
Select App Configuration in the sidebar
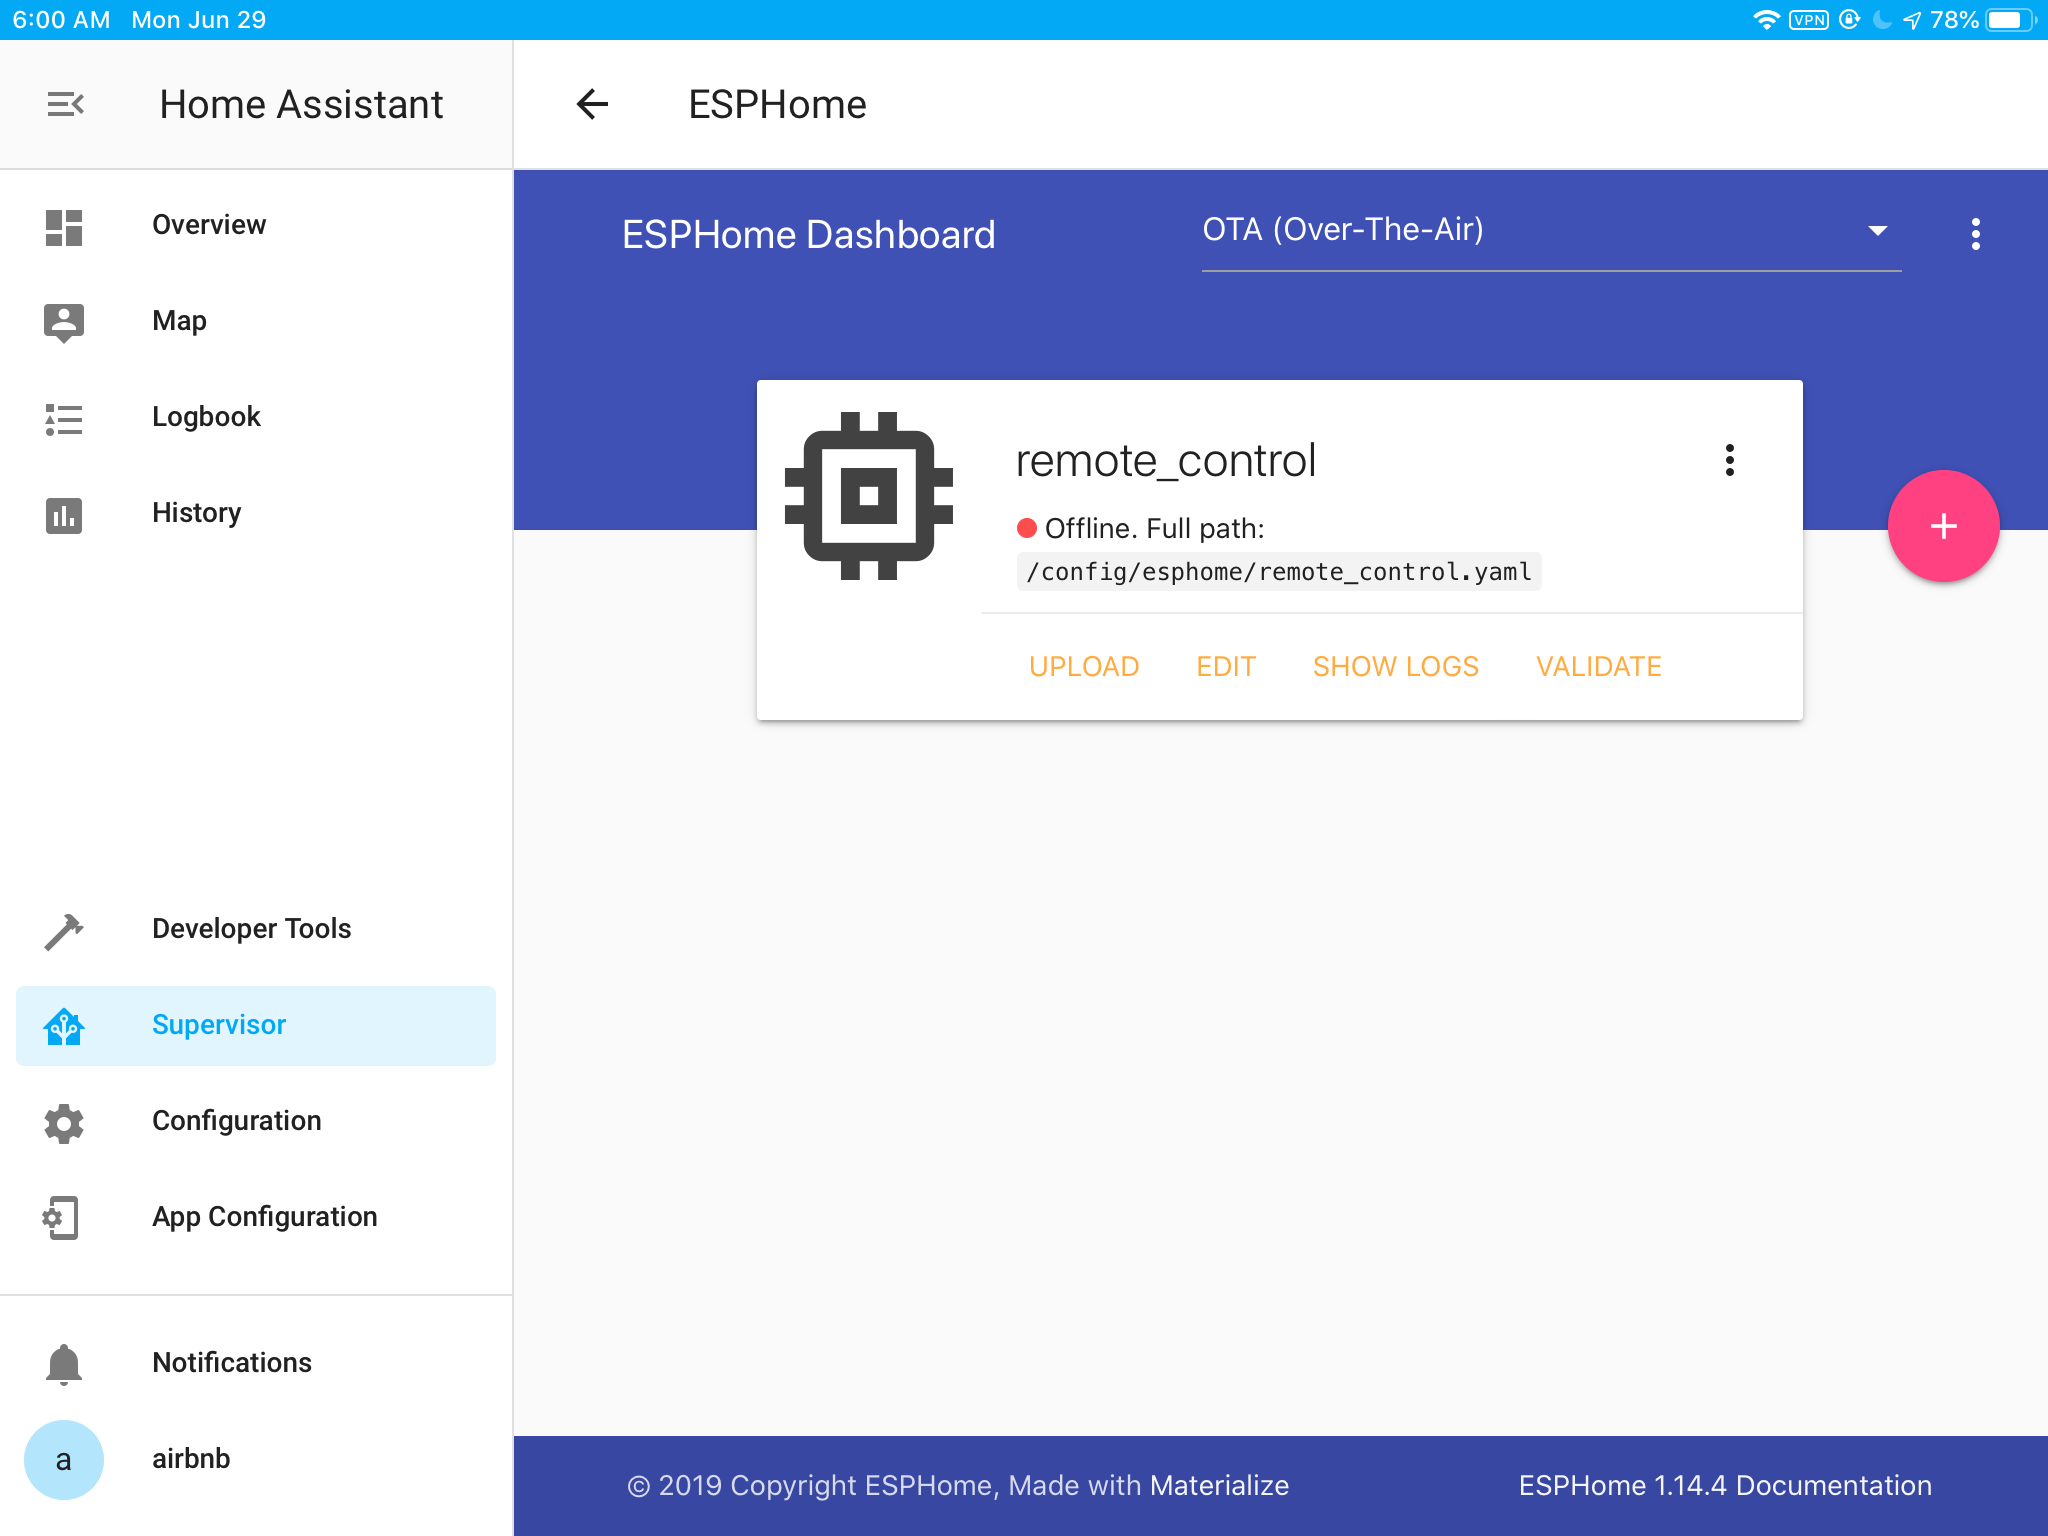pos(256,1218)
